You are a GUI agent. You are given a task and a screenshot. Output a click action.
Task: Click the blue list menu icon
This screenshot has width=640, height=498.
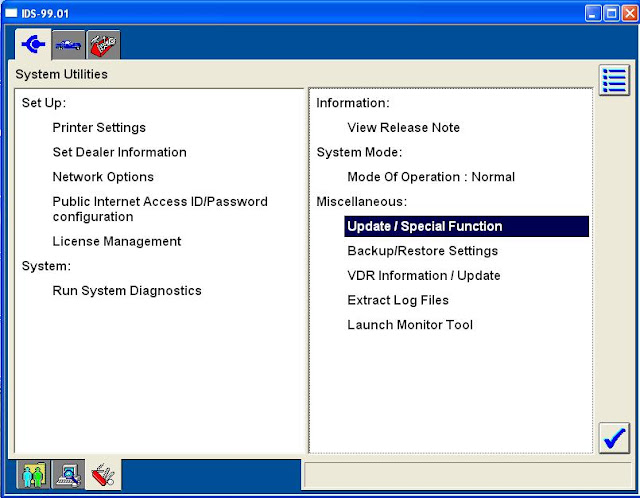click(614, 80)
